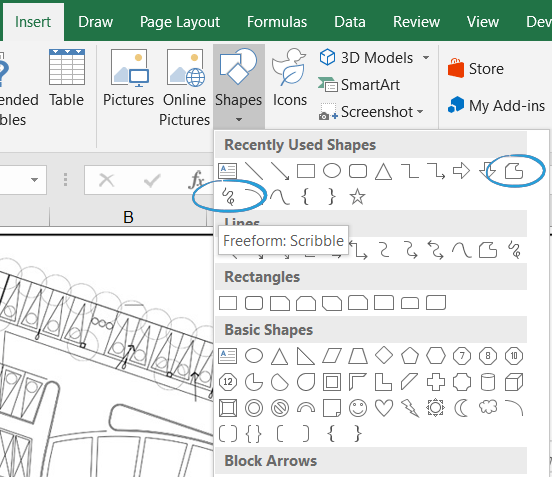The image size is (552, 477).
Task: Open the Icons insert dialog
Action: click(x=290, y=78)
